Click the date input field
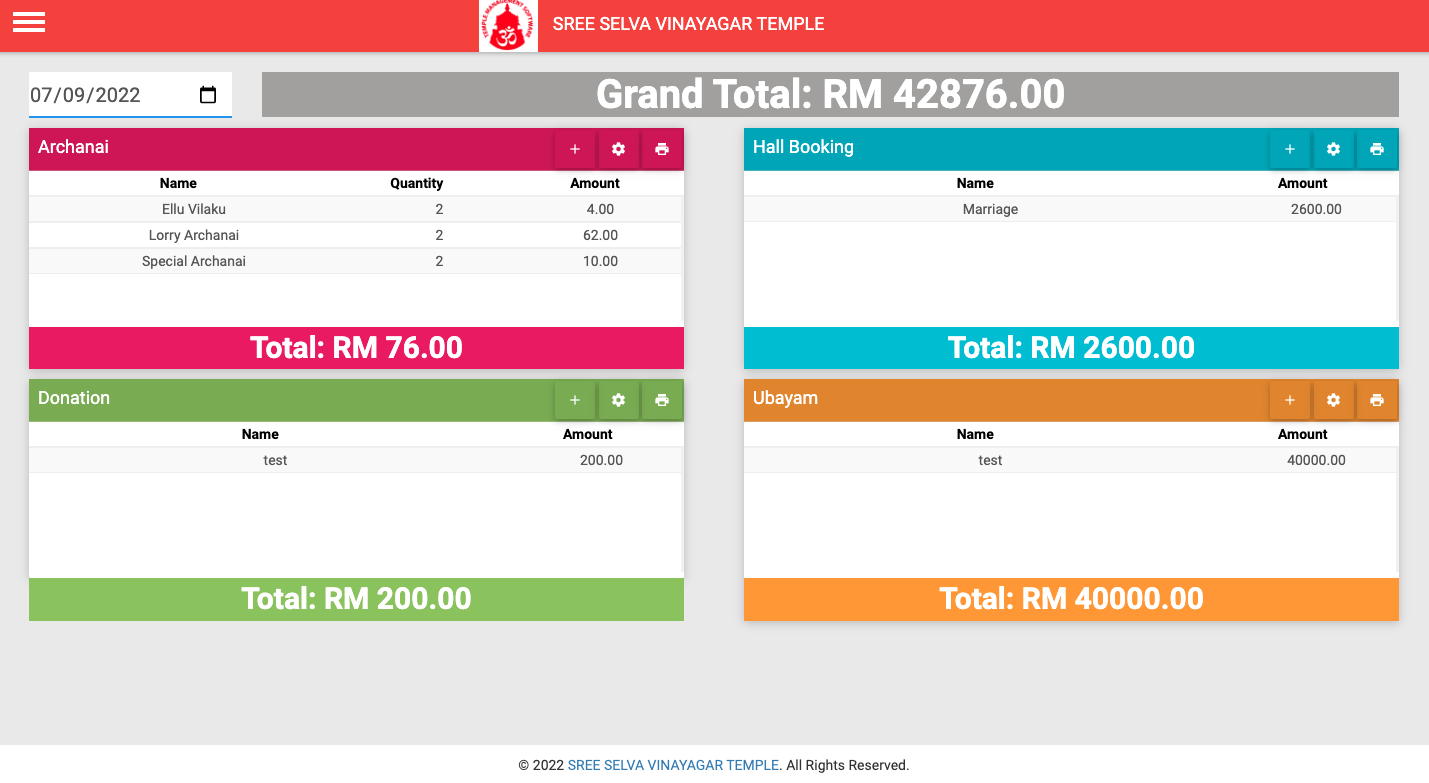Image resolution: width=1429 pixels, height=783 pixels. click(x=100, y=95)
